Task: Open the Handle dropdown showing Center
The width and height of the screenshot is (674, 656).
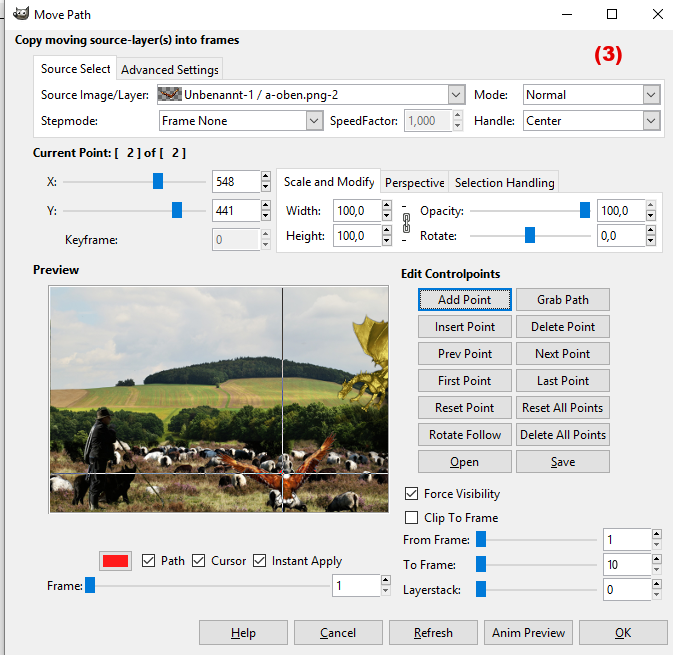Action: 591,121
